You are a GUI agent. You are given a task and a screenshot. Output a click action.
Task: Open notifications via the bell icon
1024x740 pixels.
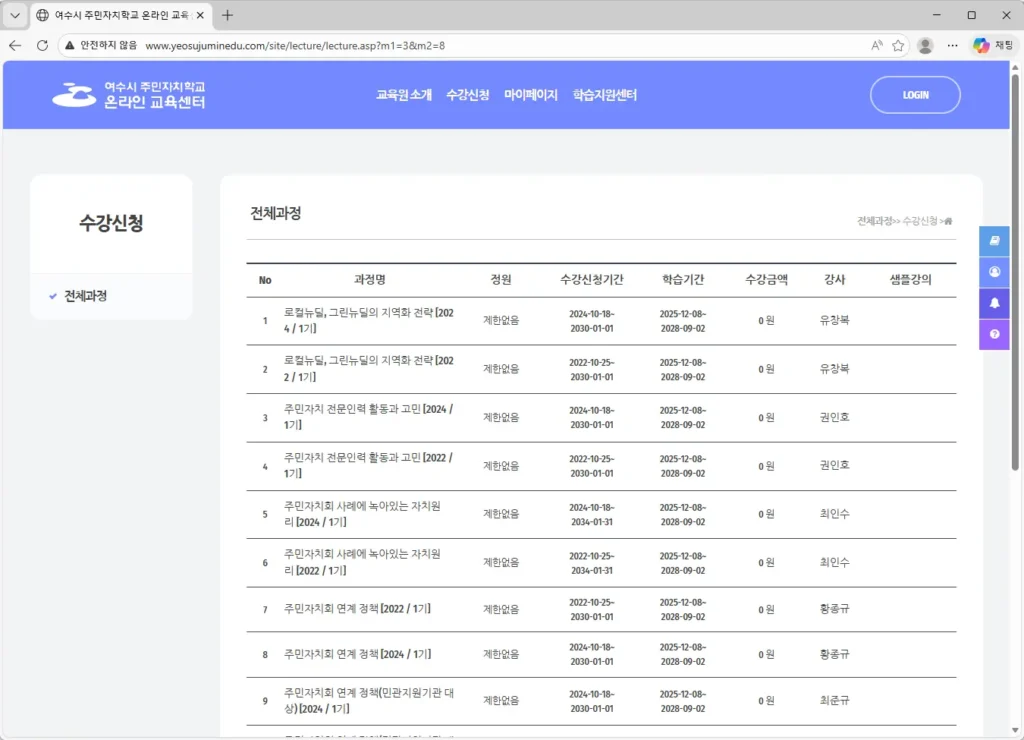(x=994, y=302)
